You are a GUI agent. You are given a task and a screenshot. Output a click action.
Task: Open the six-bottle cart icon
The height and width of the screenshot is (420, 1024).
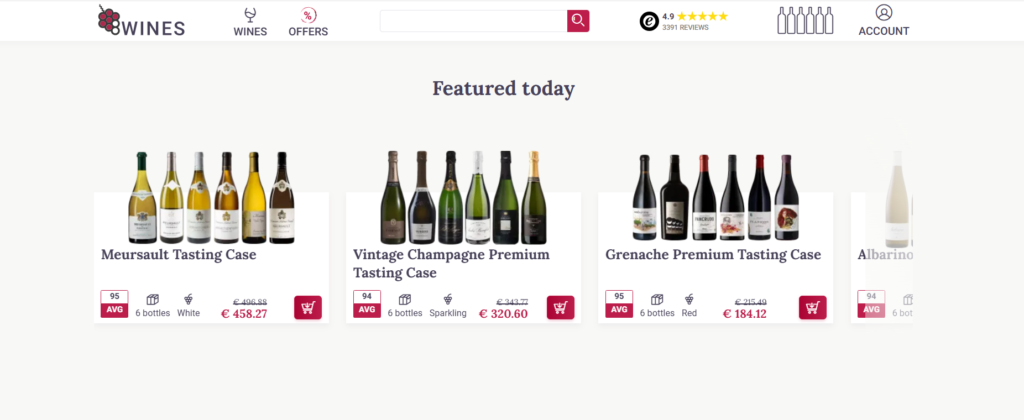click(805, 21)
